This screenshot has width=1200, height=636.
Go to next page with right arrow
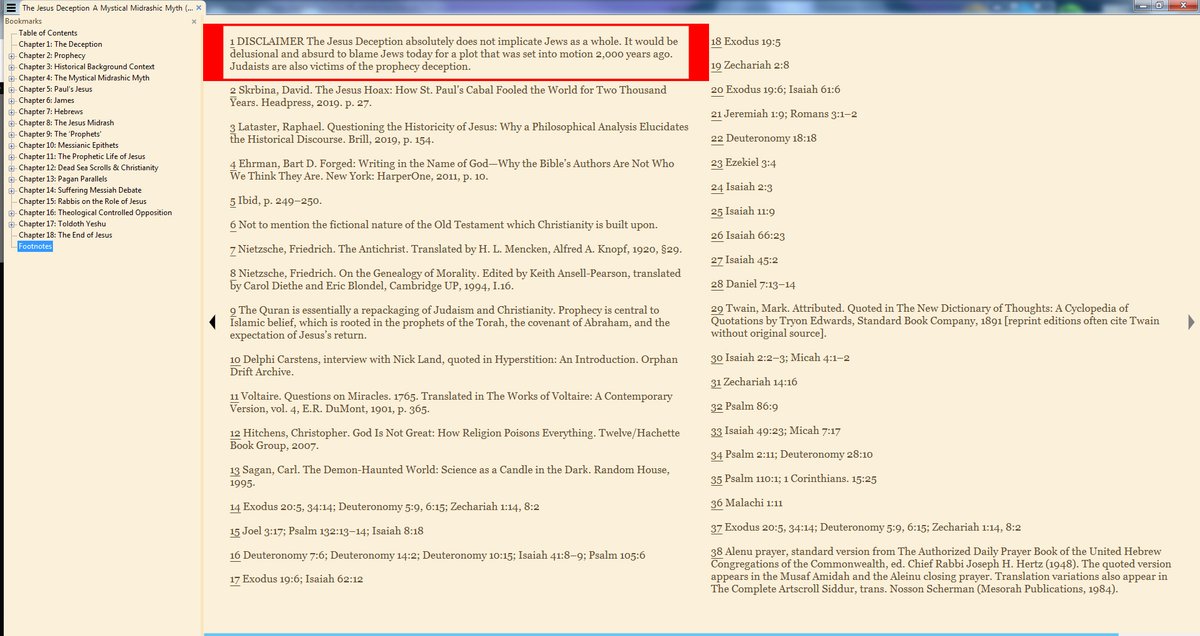[1191, 321]
